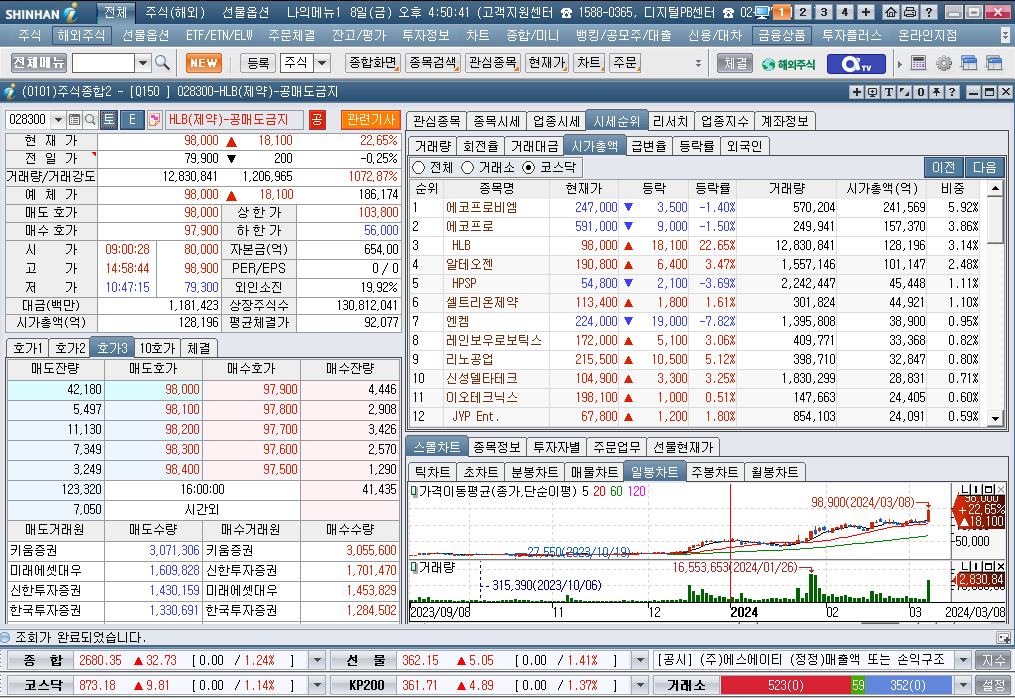Click the stock list icon next to code 028300
This screenshot has height=699, width=1015.
[x=74, y=120]
